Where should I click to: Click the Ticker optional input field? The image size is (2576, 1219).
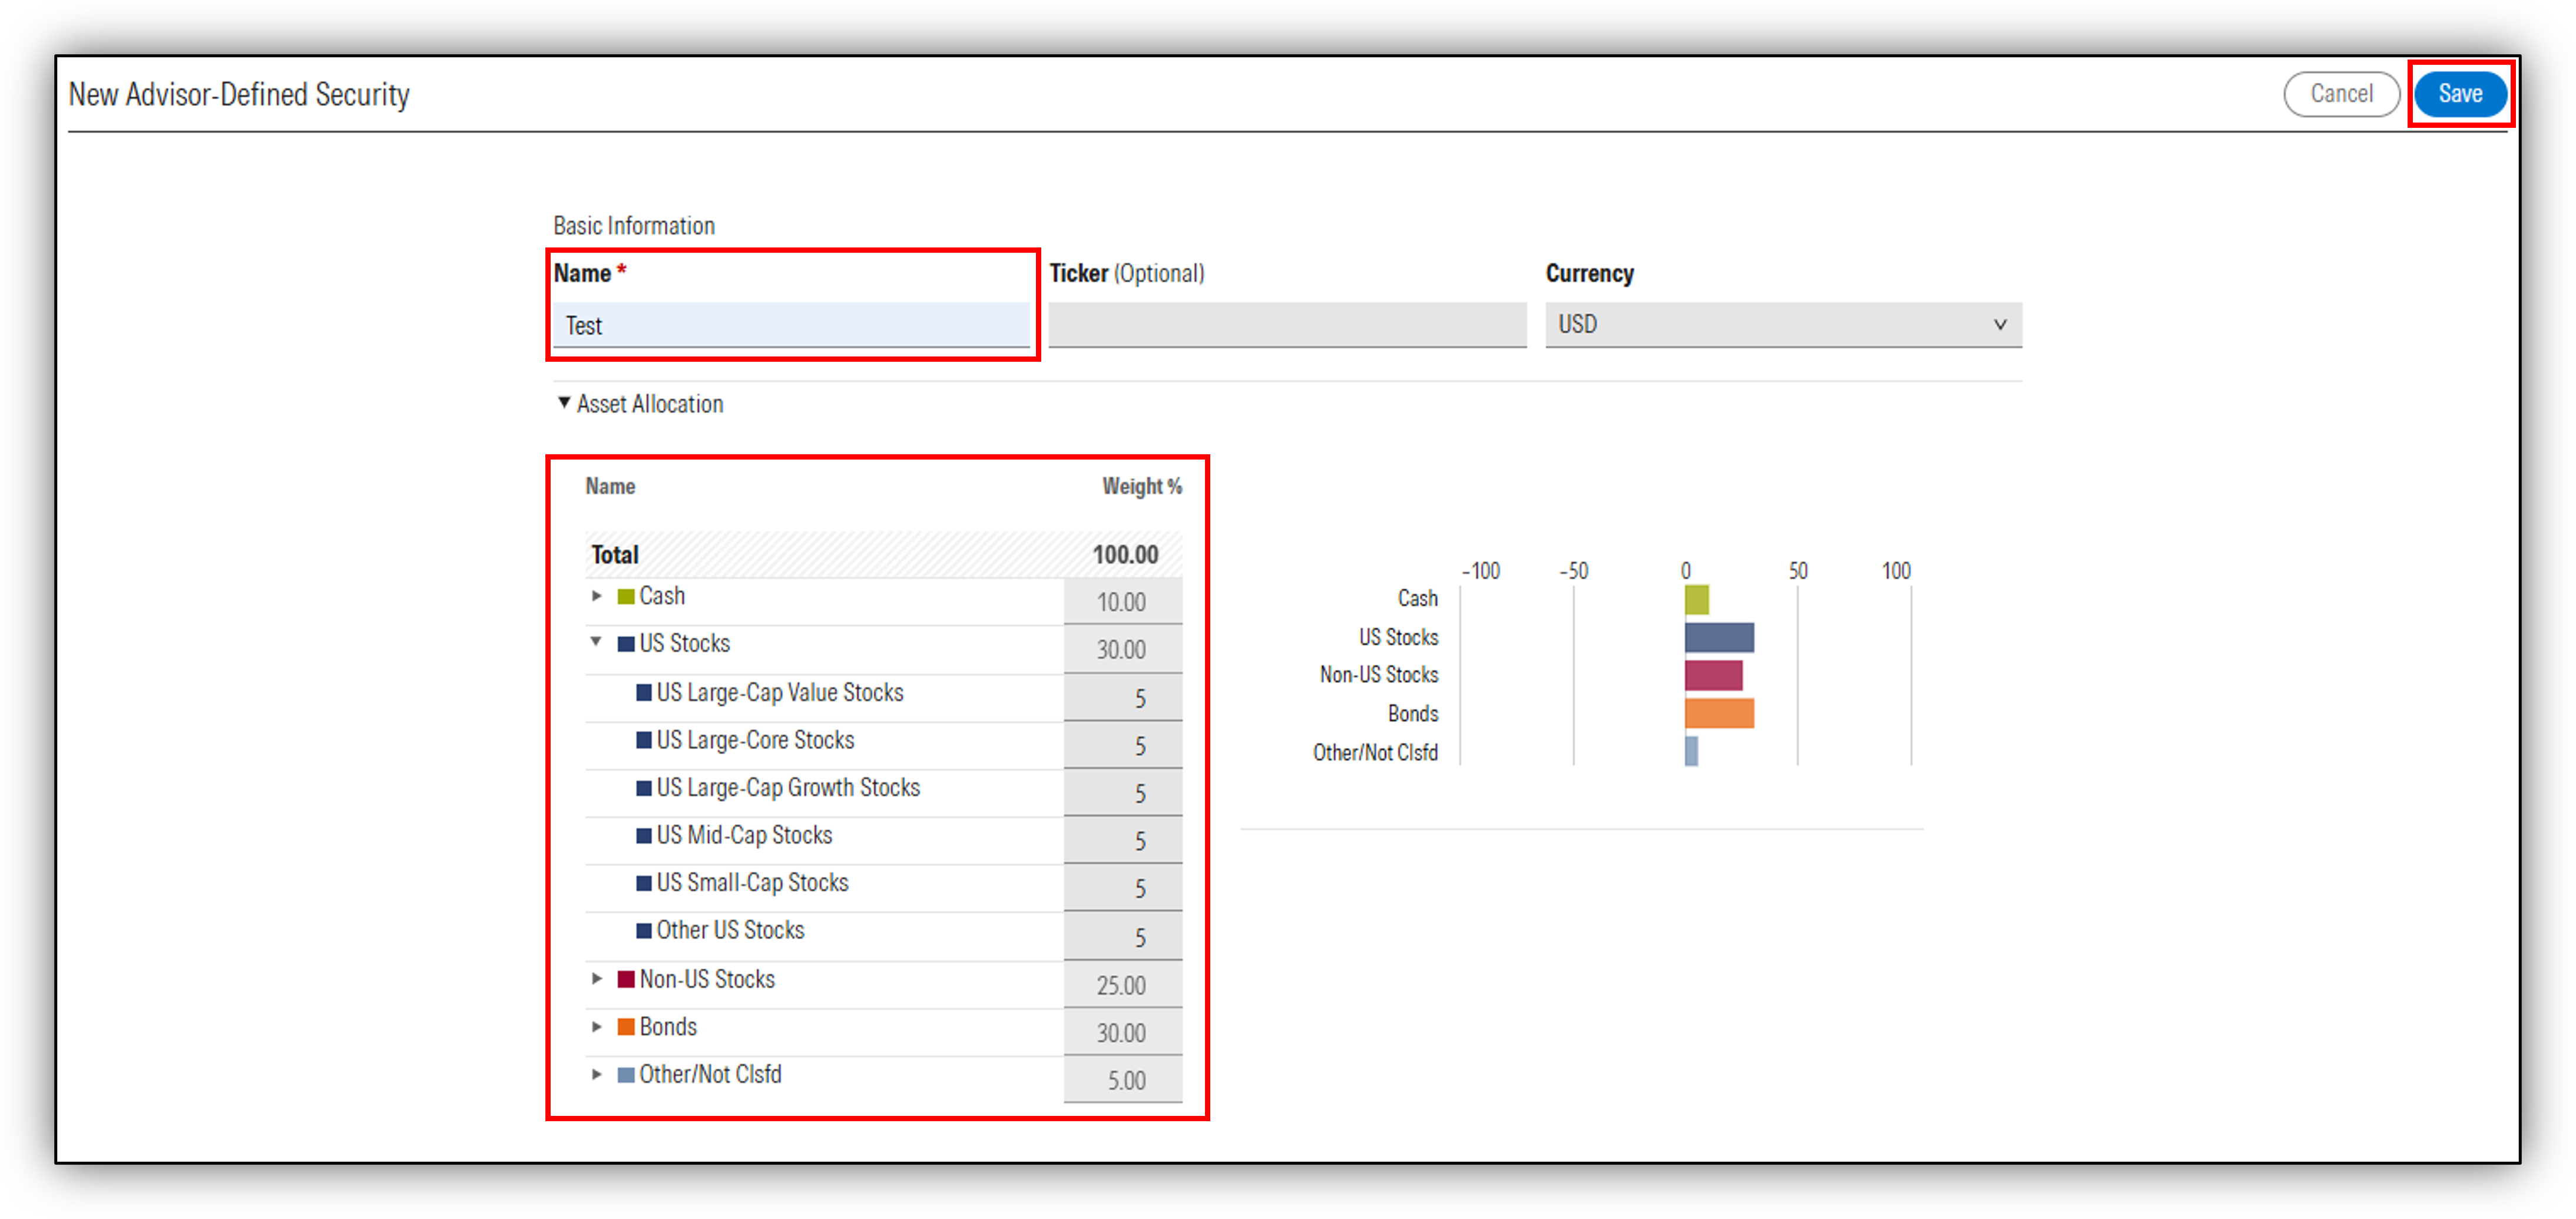tap(1287, 325)
